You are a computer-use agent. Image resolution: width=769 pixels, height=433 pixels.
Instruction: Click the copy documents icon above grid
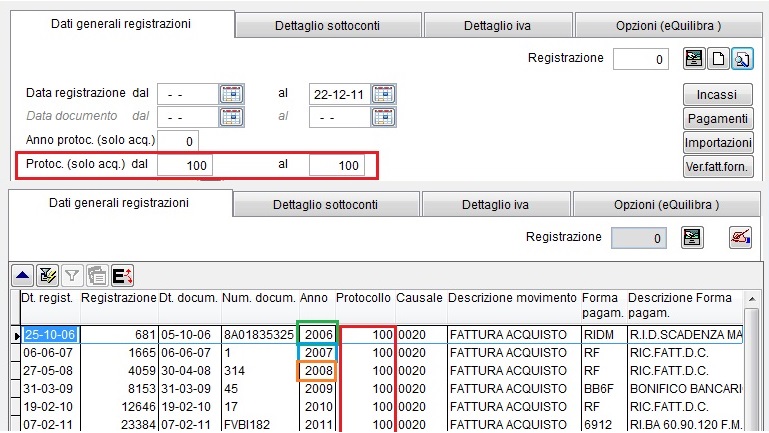[98, 275]
